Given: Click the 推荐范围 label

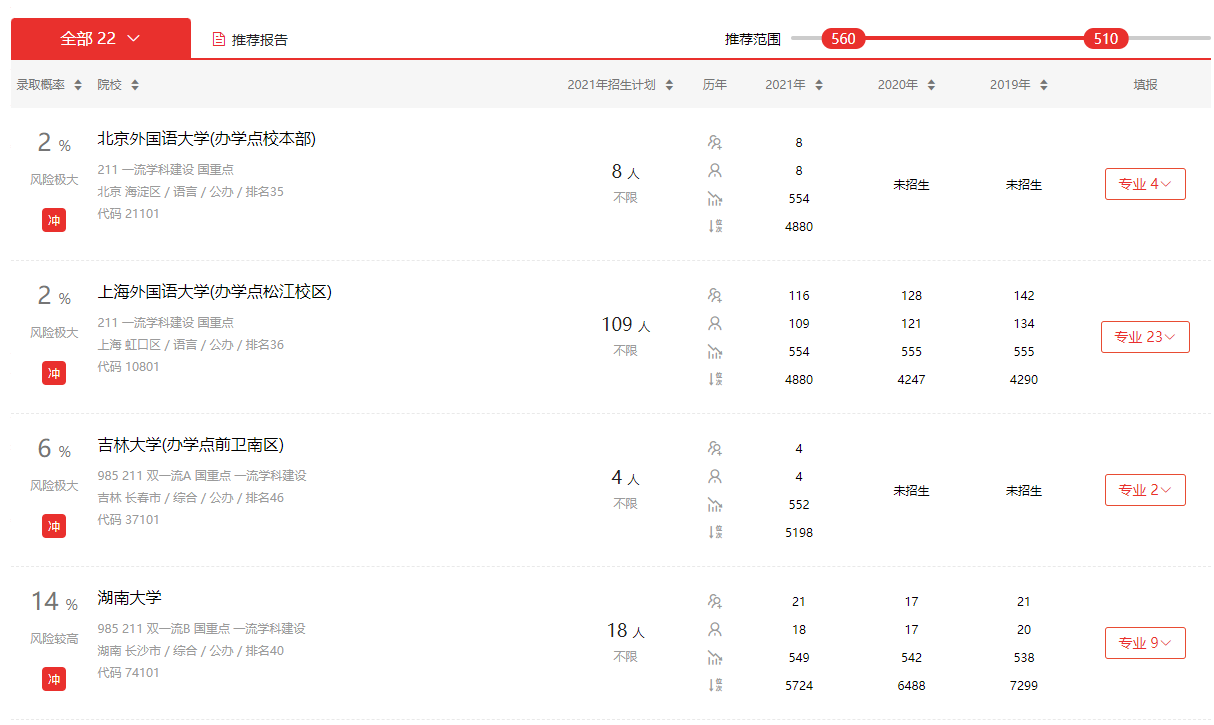Looking at the screenshot, I should pyautogui.click(x=752, y=39).
